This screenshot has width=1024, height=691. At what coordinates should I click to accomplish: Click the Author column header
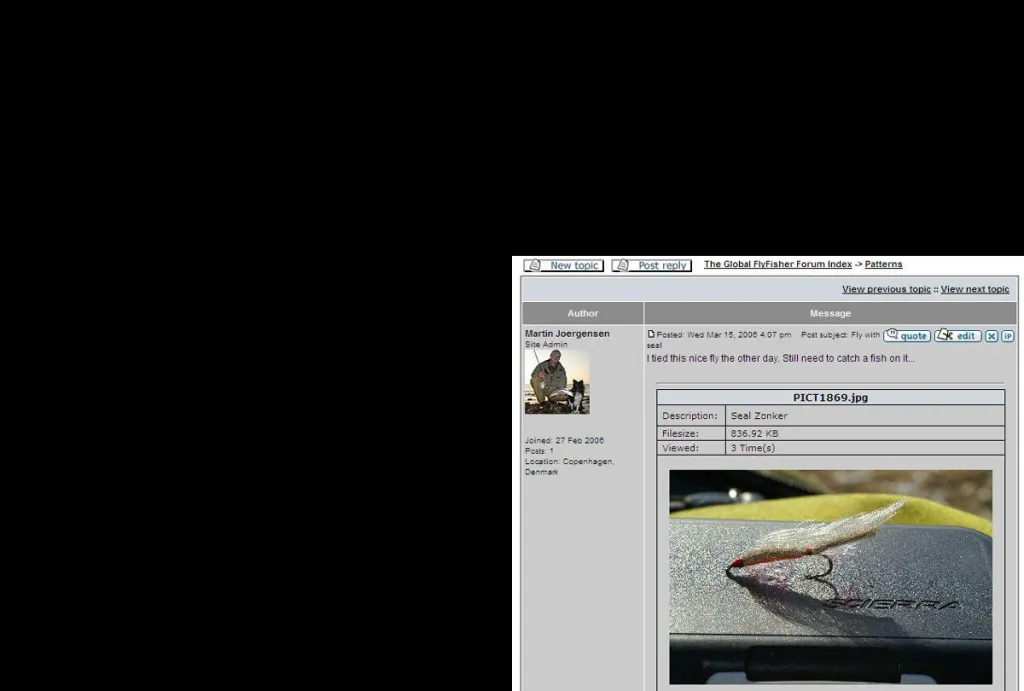click(582, 313)
